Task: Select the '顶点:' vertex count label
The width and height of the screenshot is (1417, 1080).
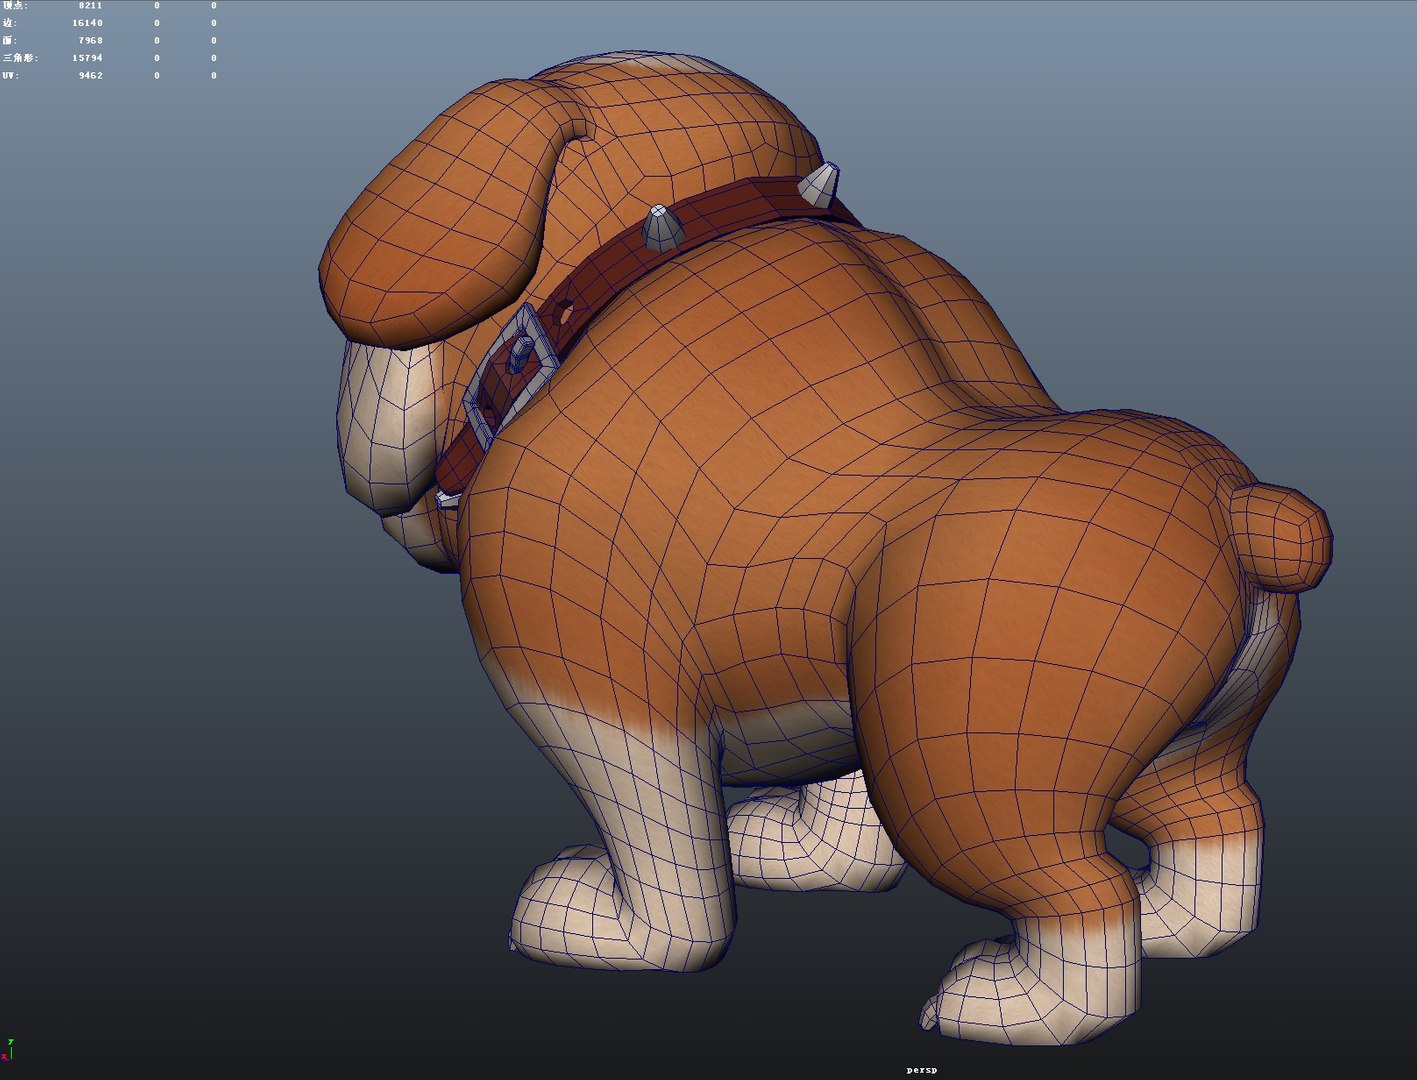Action: click(15, 6)
